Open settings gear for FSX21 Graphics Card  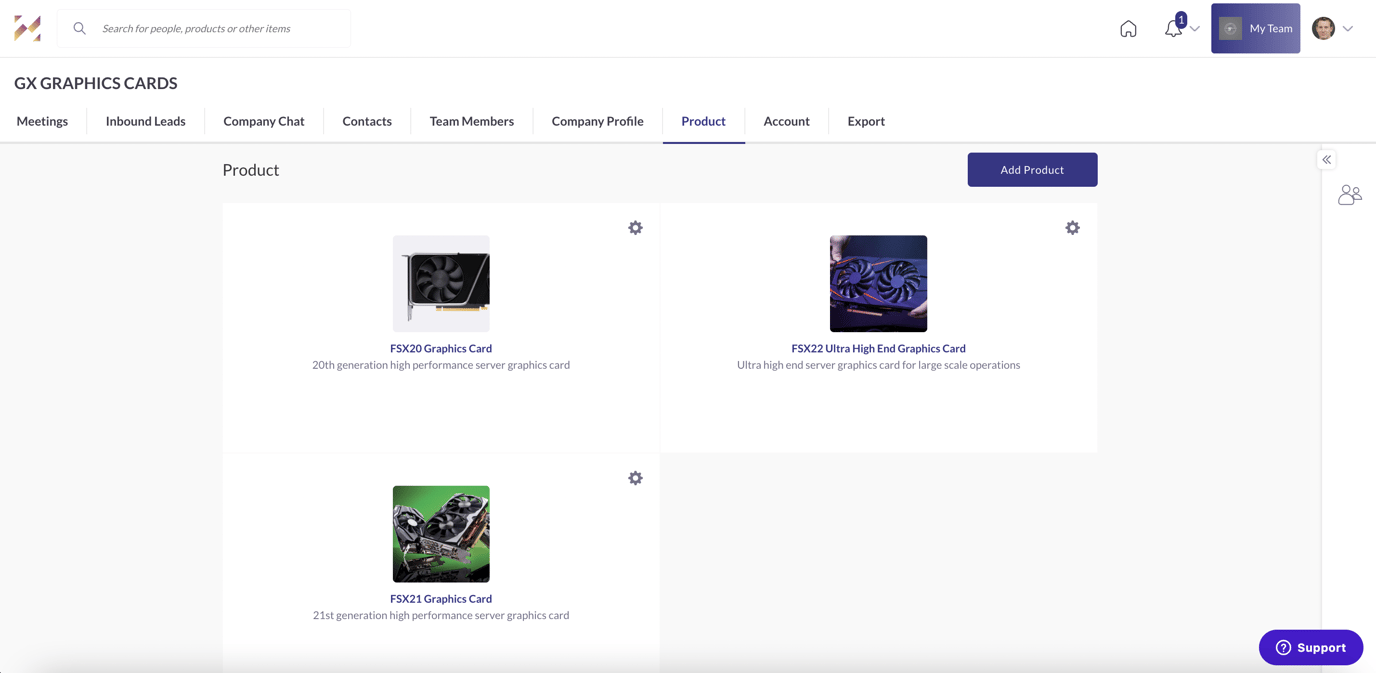(635, 478)
